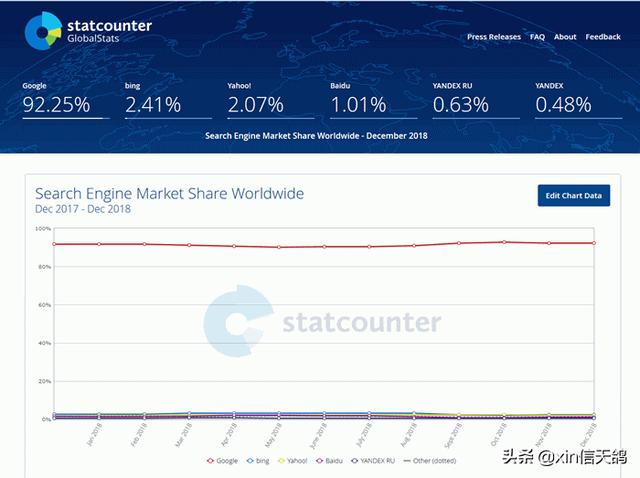Toggle Yahoo! series in chart legend
640x478 pixels.
click(x=292, y=460)
